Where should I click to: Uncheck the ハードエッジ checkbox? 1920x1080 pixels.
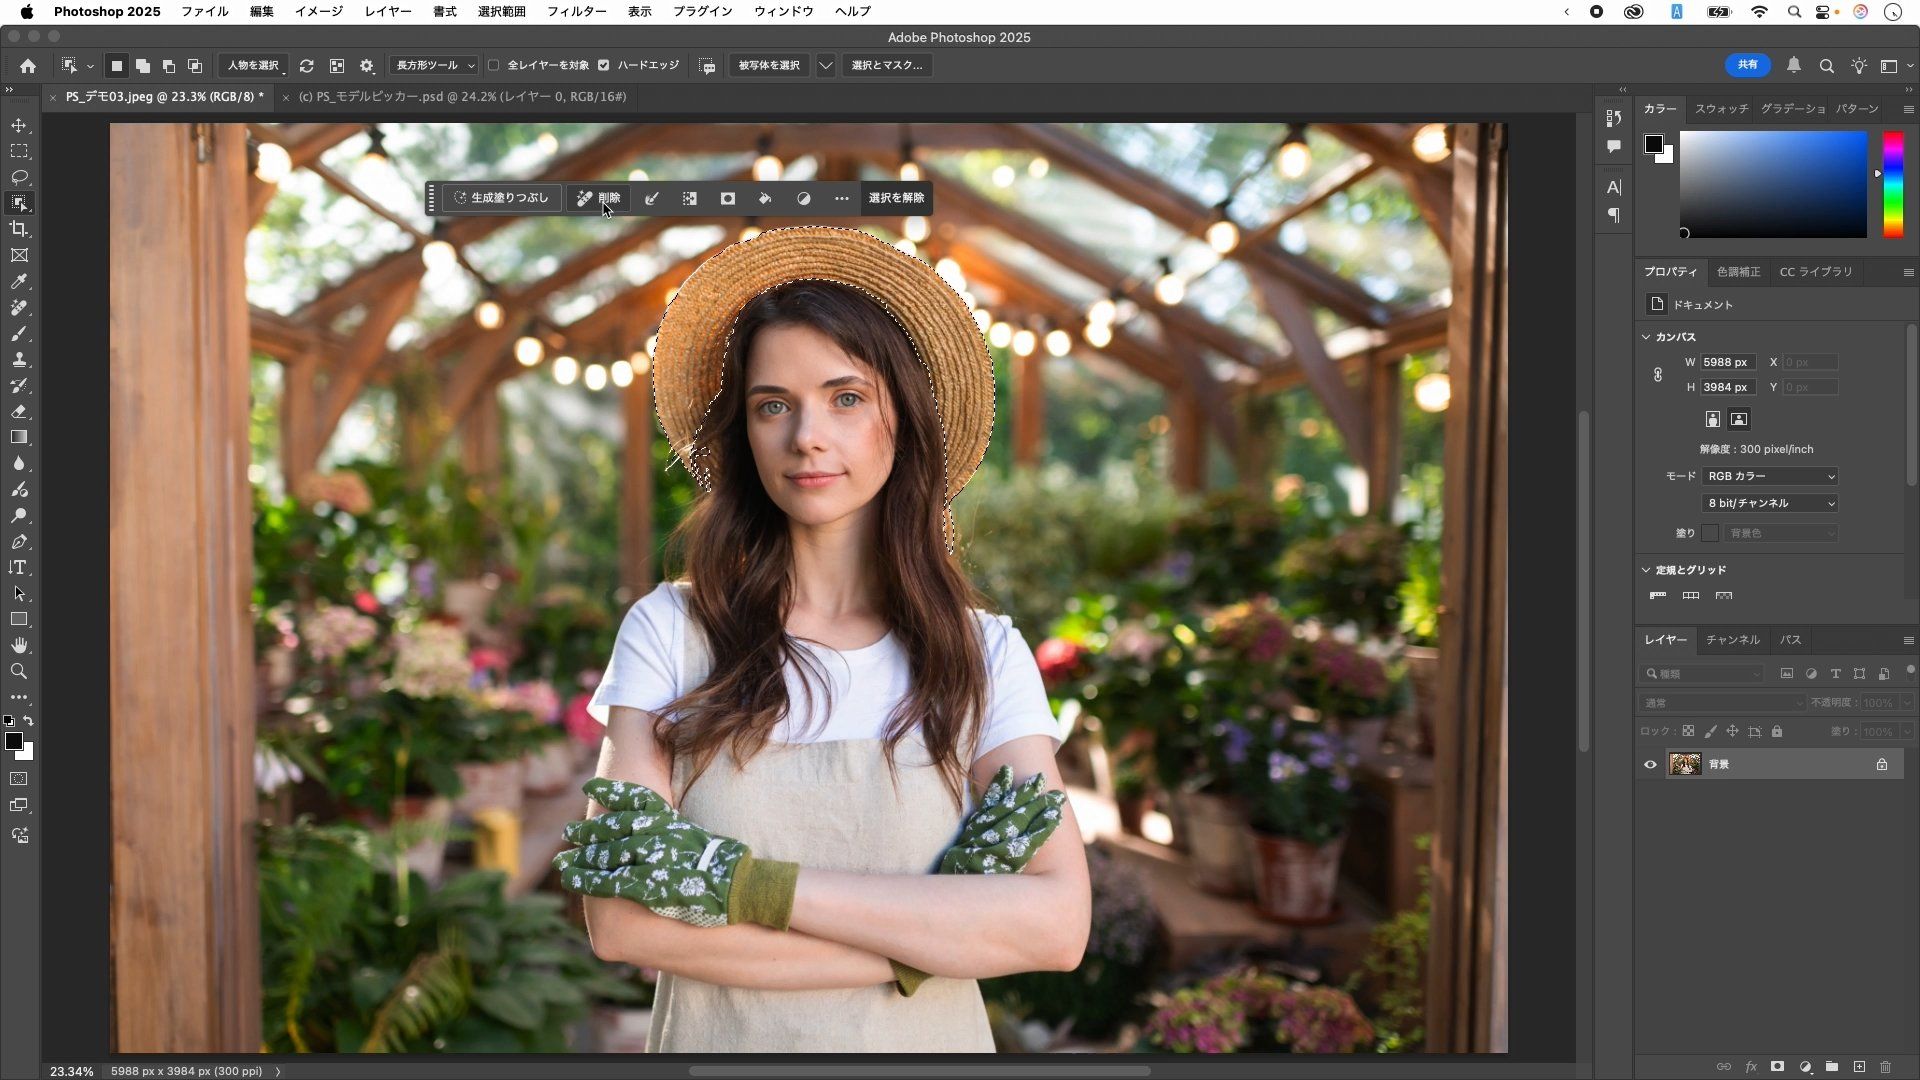pos(604,66)
